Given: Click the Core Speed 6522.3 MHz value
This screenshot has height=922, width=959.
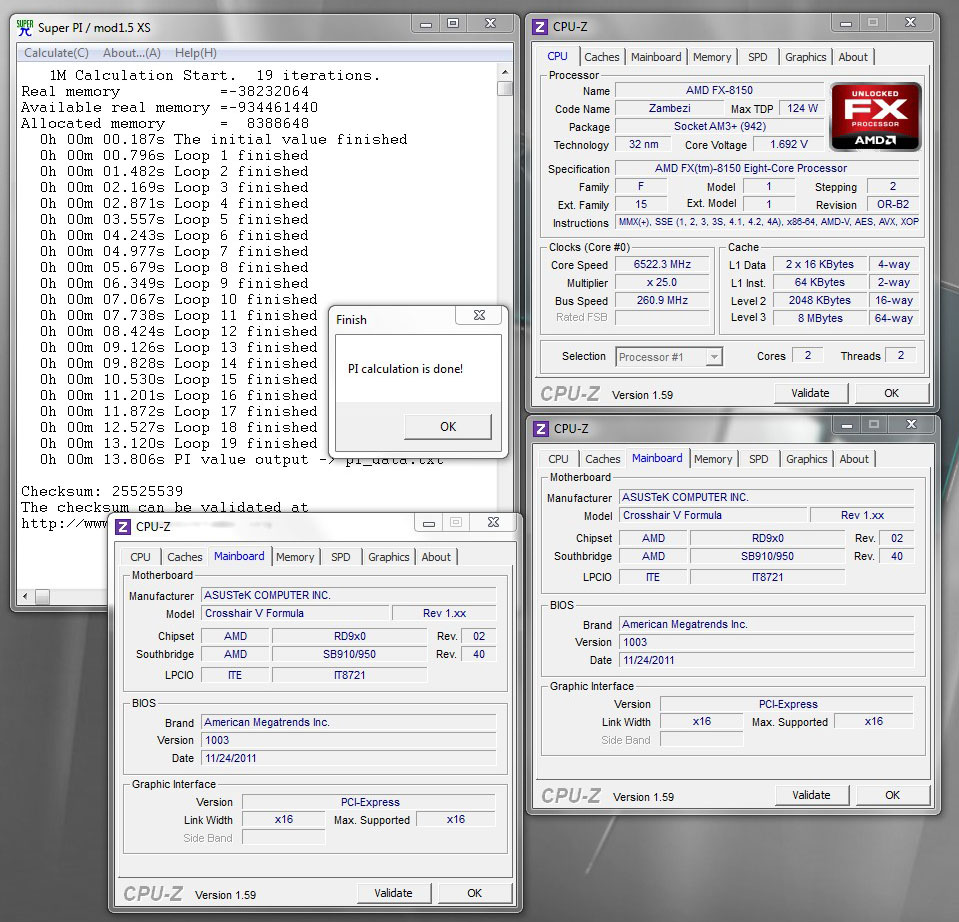Looking at the screenshot, I should pos(662,264).
